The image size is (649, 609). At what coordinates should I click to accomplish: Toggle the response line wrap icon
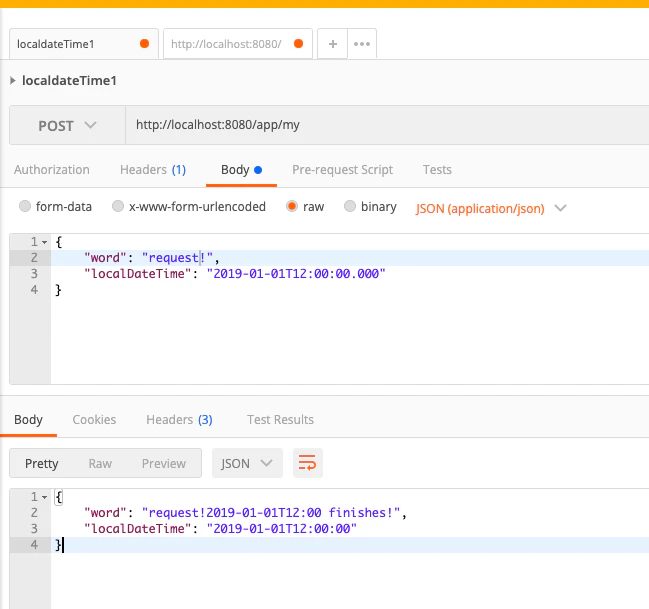coord(308,463)
